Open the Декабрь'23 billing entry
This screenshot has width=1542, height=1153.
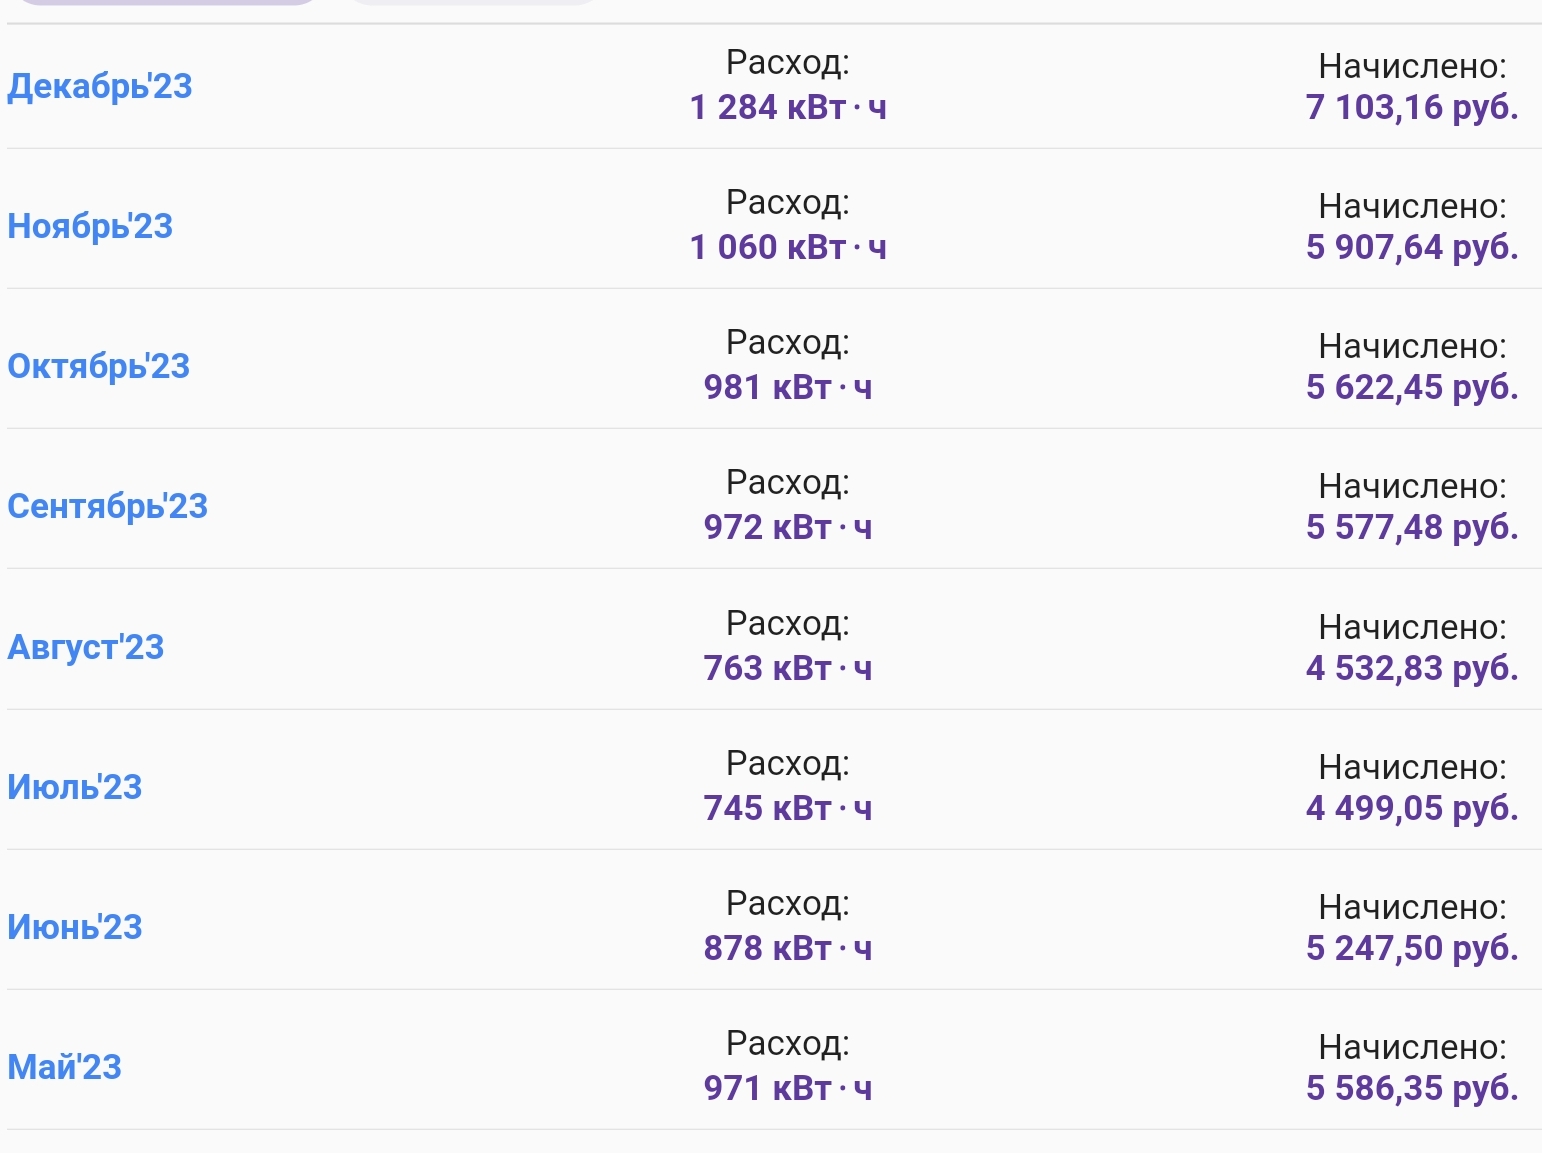click(100, 86)
